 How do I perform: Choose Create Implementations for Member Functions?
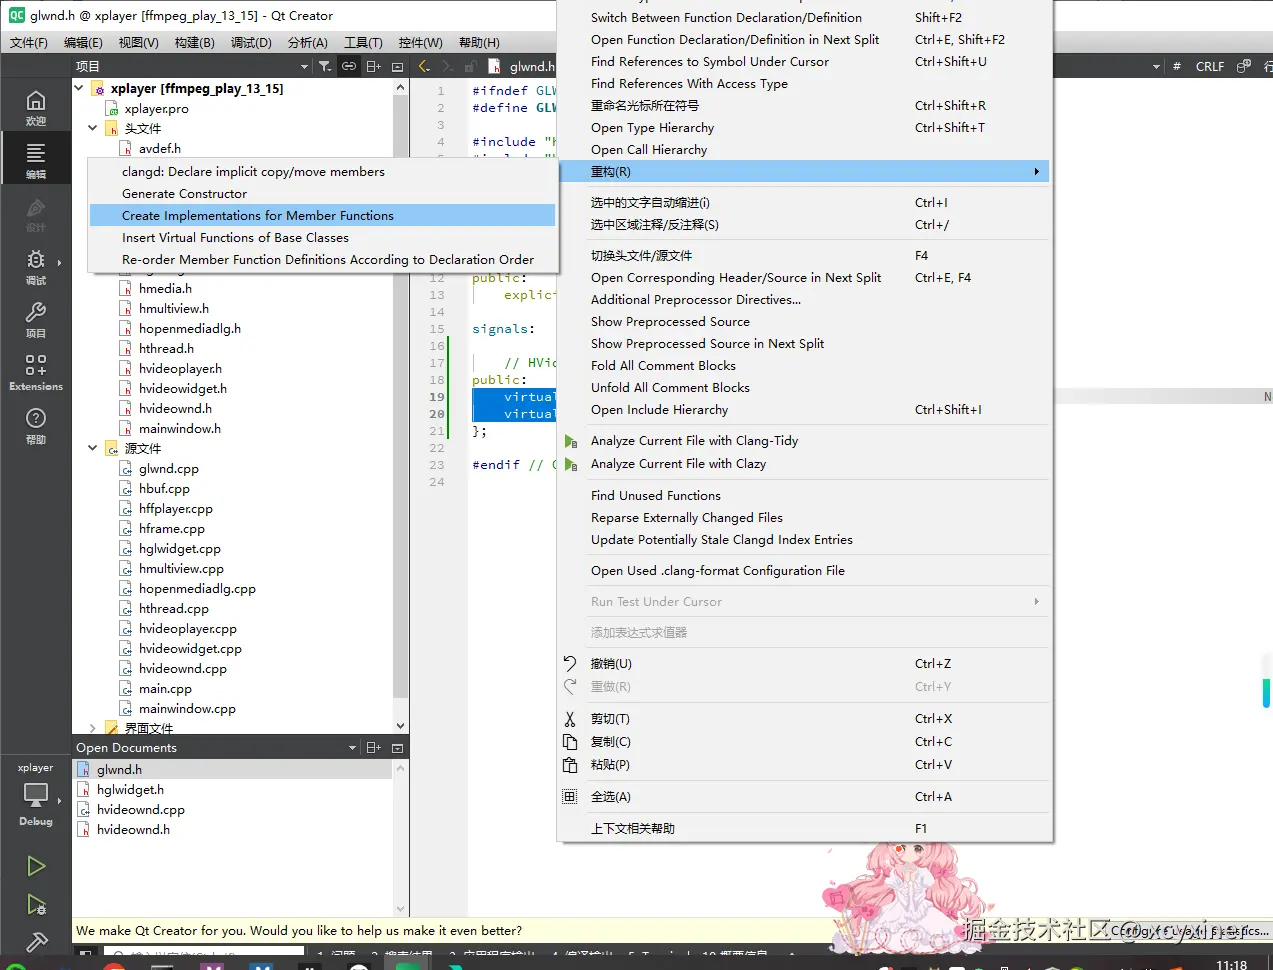tap(322, 216)
